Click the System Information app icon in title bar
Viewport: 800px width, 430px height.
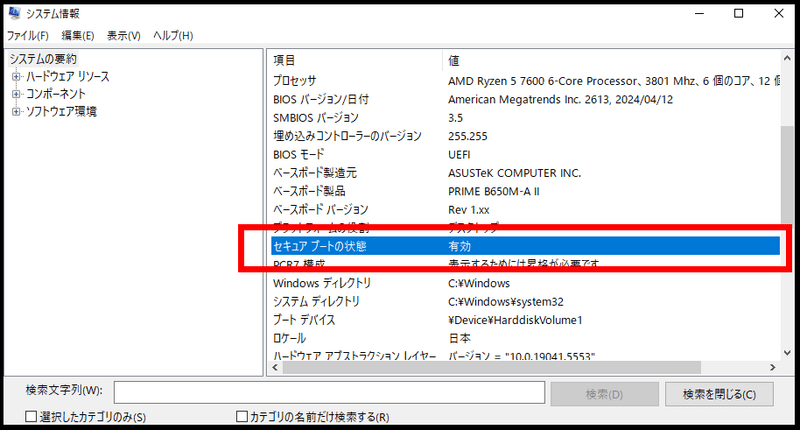[x=14, y=13]
